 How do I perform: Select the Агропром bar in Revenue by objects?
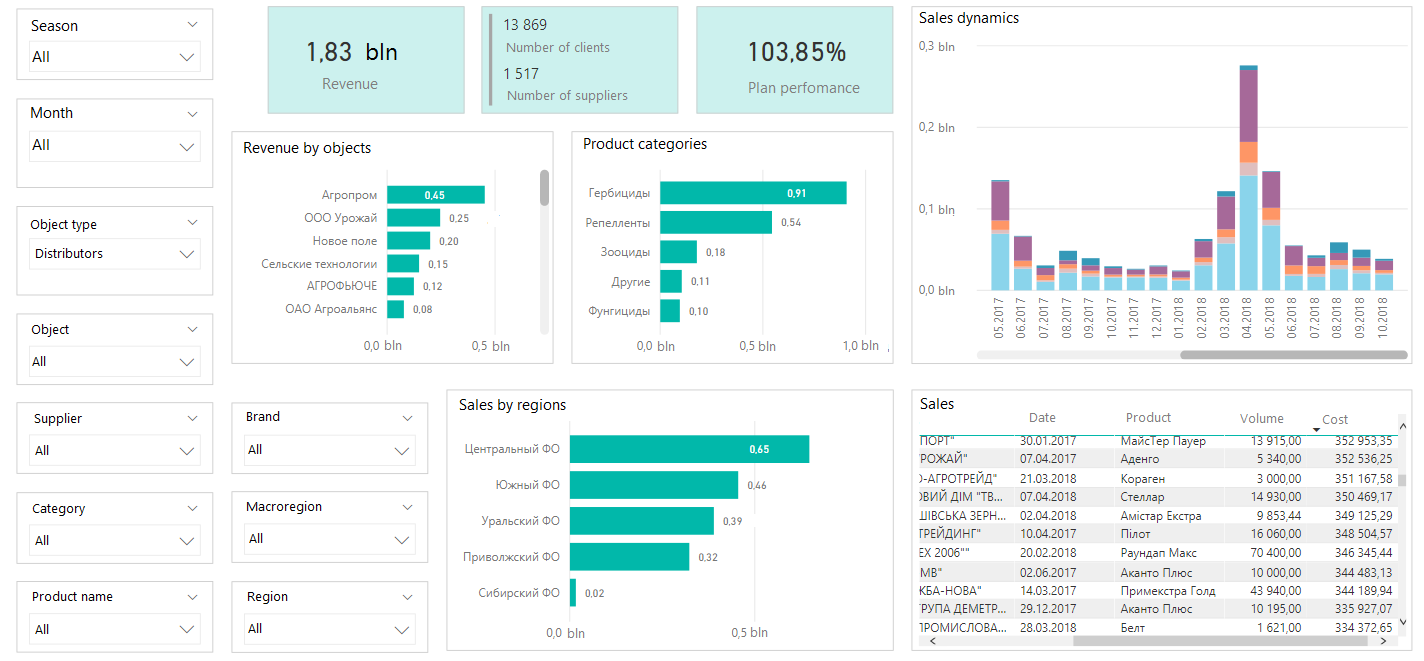point(436,195)
